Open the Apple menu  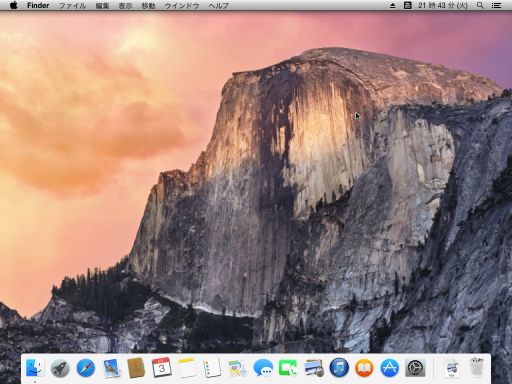[x=13, y=5]
